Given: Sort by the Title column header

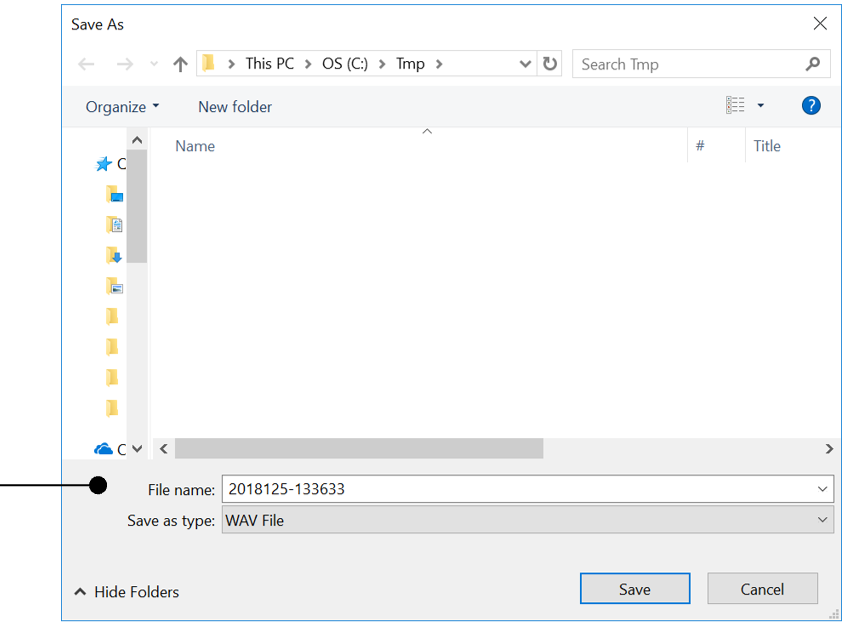Looking at the screenshot, I should click(x=767, y=146).
